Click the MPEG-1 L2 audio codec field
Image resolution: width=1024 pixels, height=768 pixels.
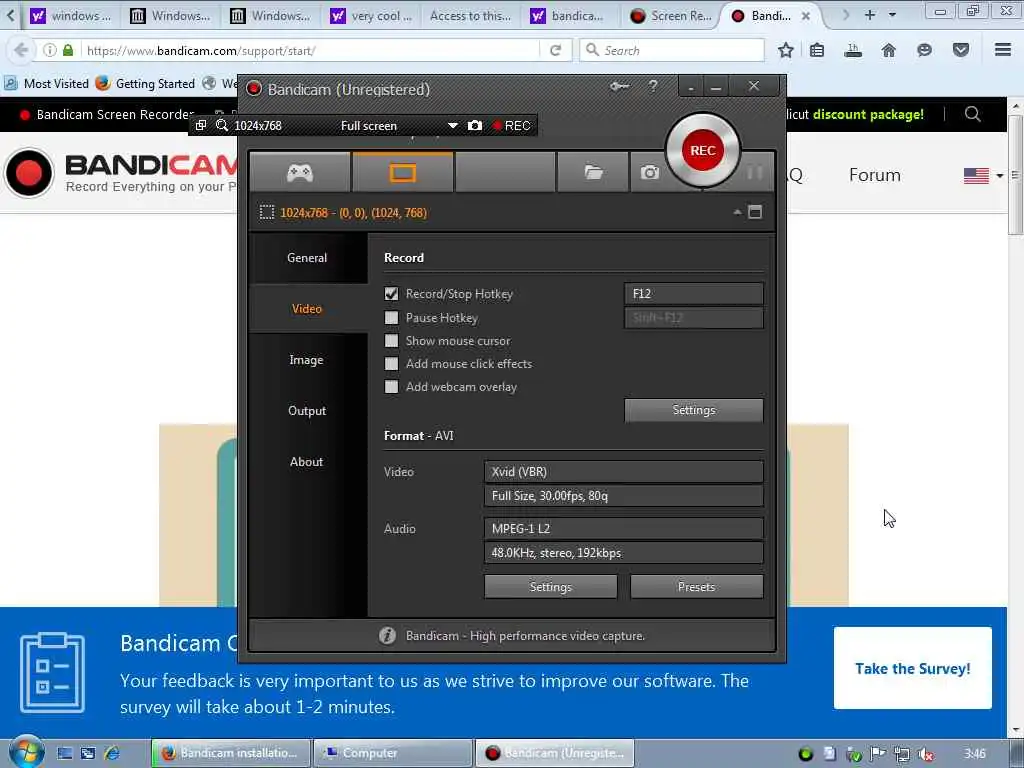(x=624, y=528)
